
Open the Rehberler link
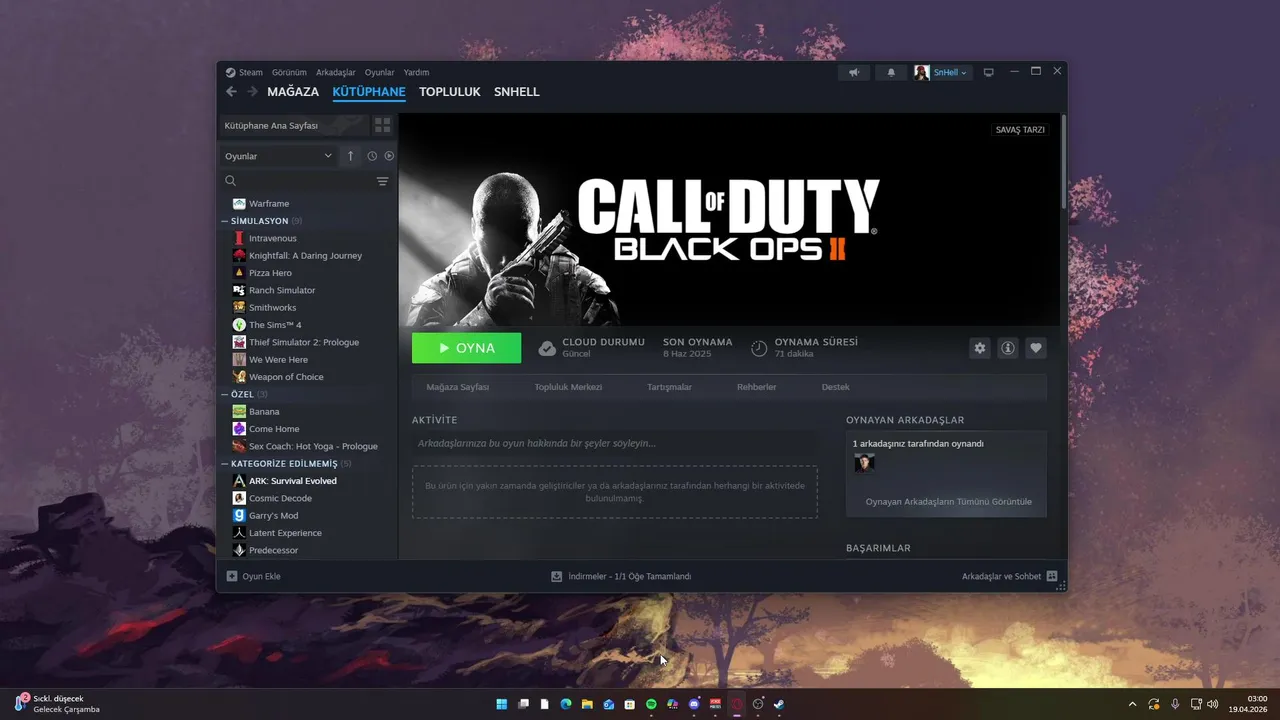click(757, 387)
